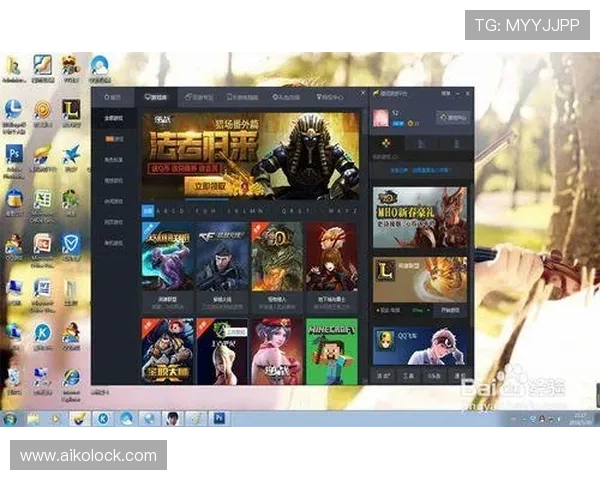Screen dimensions: 600x480
Task: Open the Tencent PC Manager shield icon
Action: tap(71, 246)
